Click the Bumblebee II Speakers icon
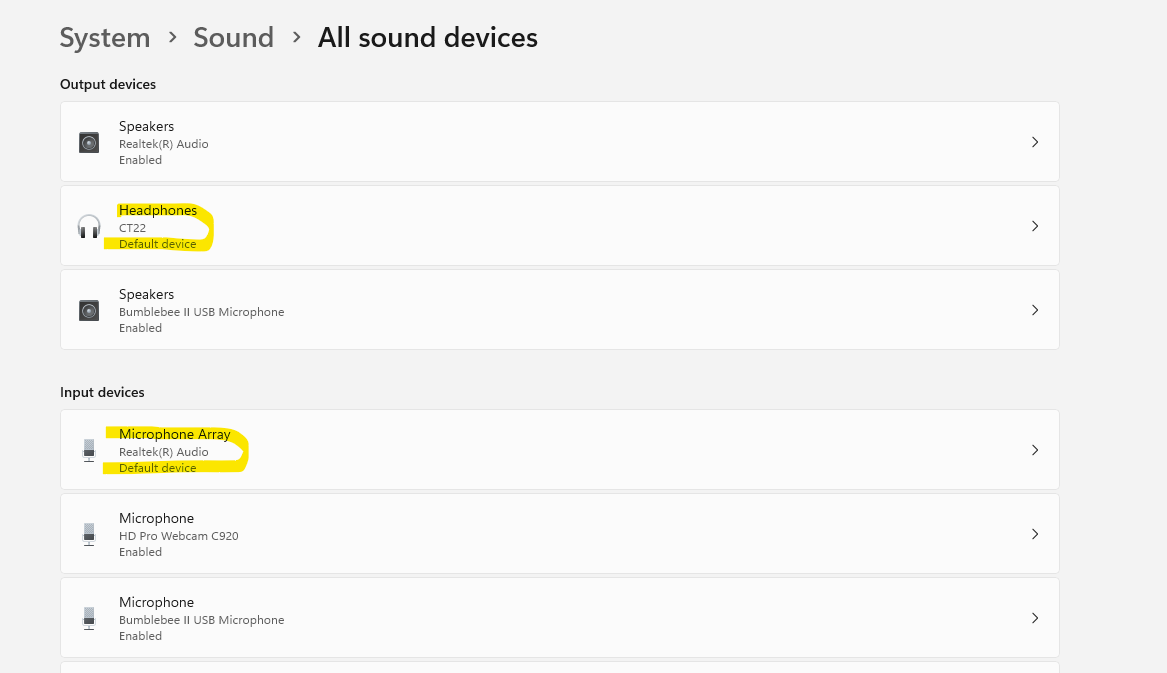Viewport: 1167px width, 673px height. [89, 311]
